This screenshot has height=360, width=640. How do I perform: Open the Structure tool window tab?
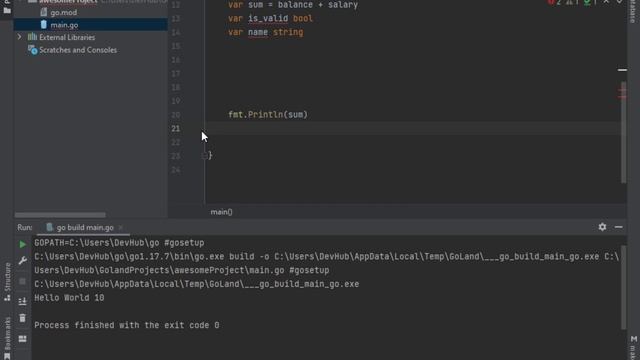pyautogui.click(x=7, y=282)
